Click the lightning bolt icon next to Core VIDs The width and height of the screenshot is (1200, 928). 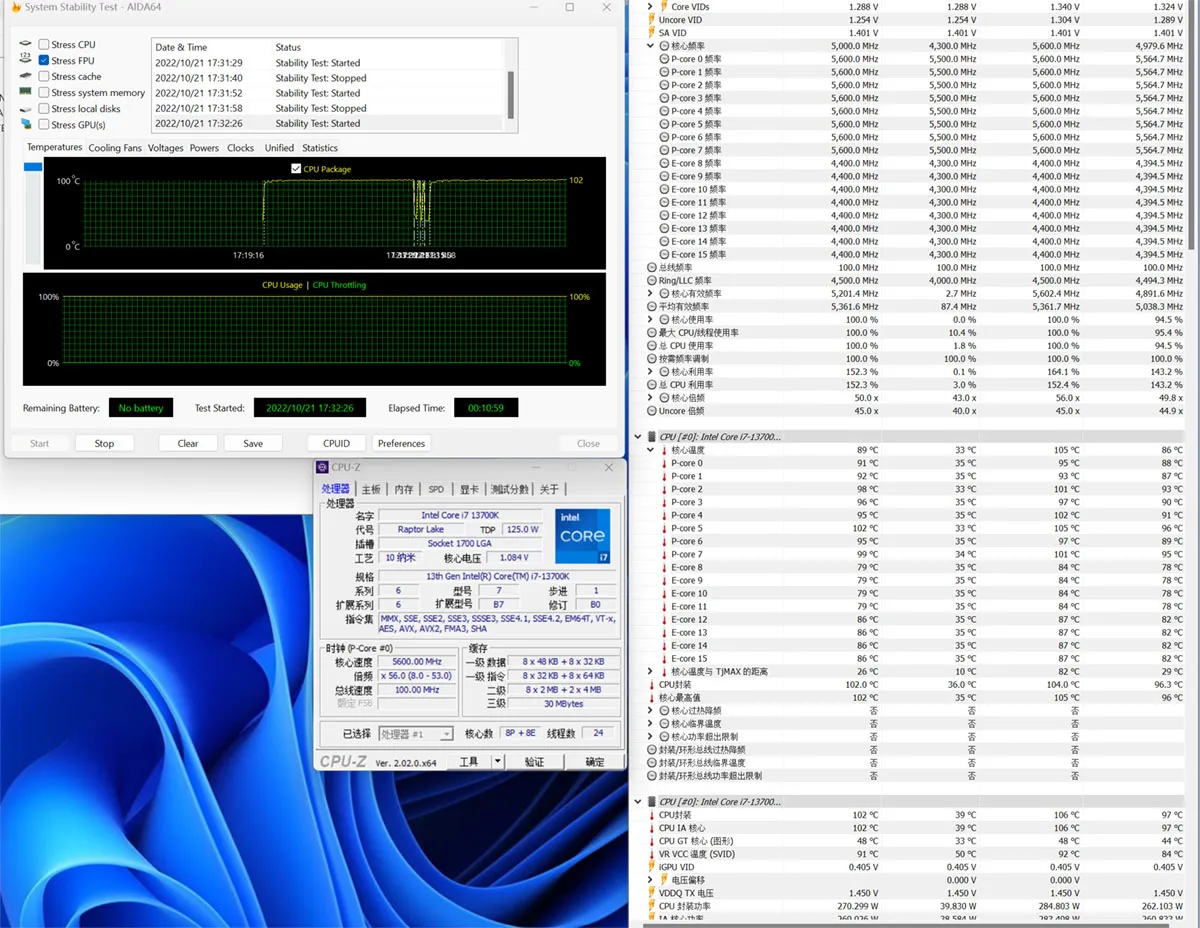coord(663,7)
